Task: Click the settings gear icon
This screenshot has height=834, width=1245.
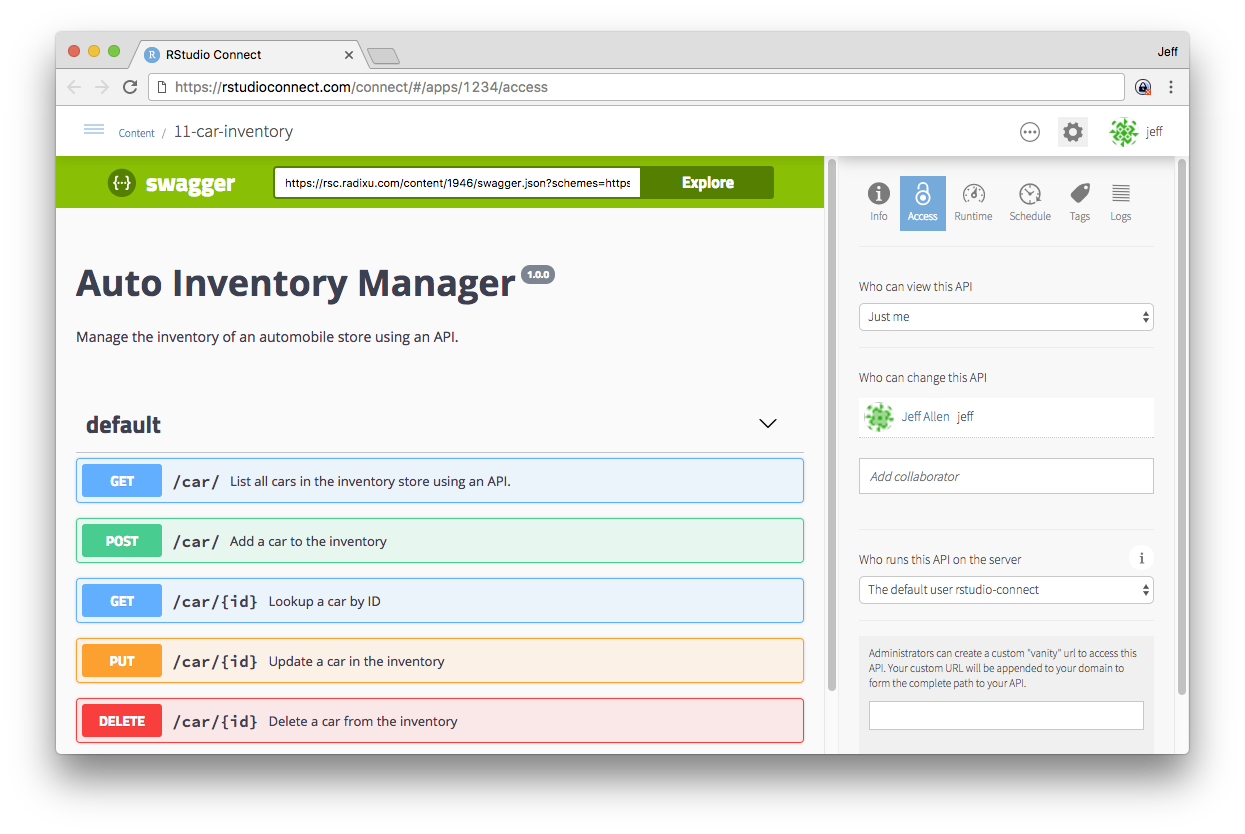Action: click(x=1072, y=132)
